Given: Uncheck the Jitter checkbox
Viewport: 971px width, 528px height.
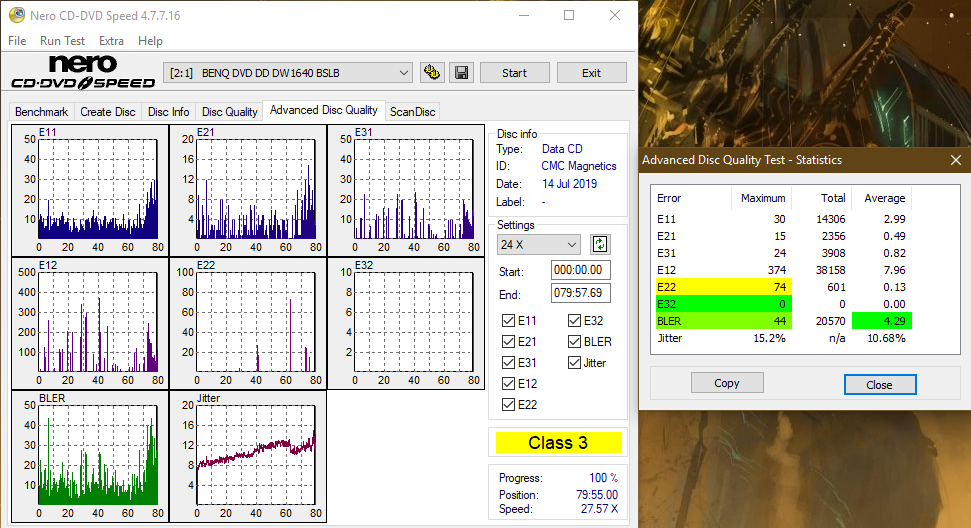Looking at the screenshot, I should (574, 363).
